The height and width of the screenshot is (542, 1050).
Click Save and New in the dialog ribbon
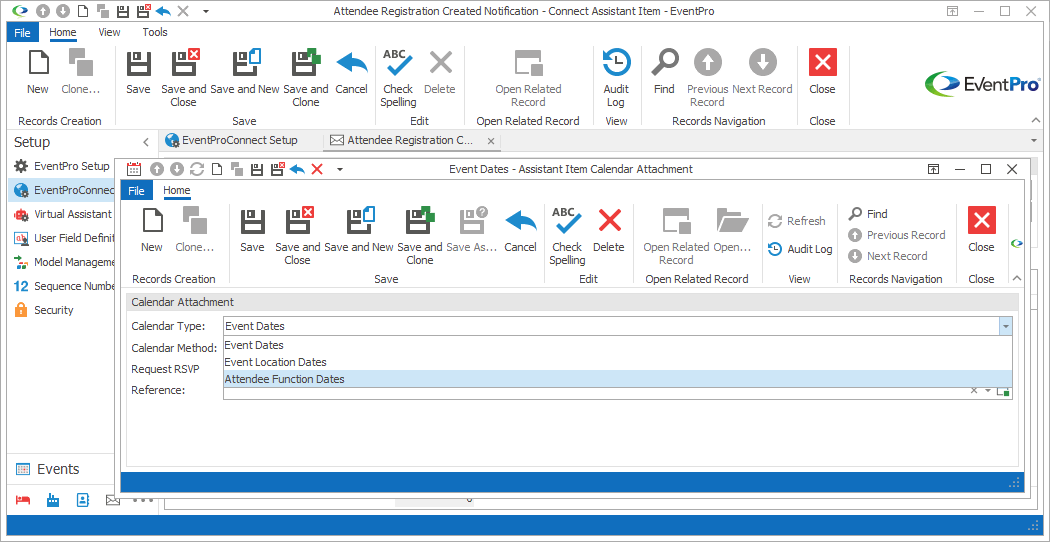pyautogui.click(x=359, y=230)
